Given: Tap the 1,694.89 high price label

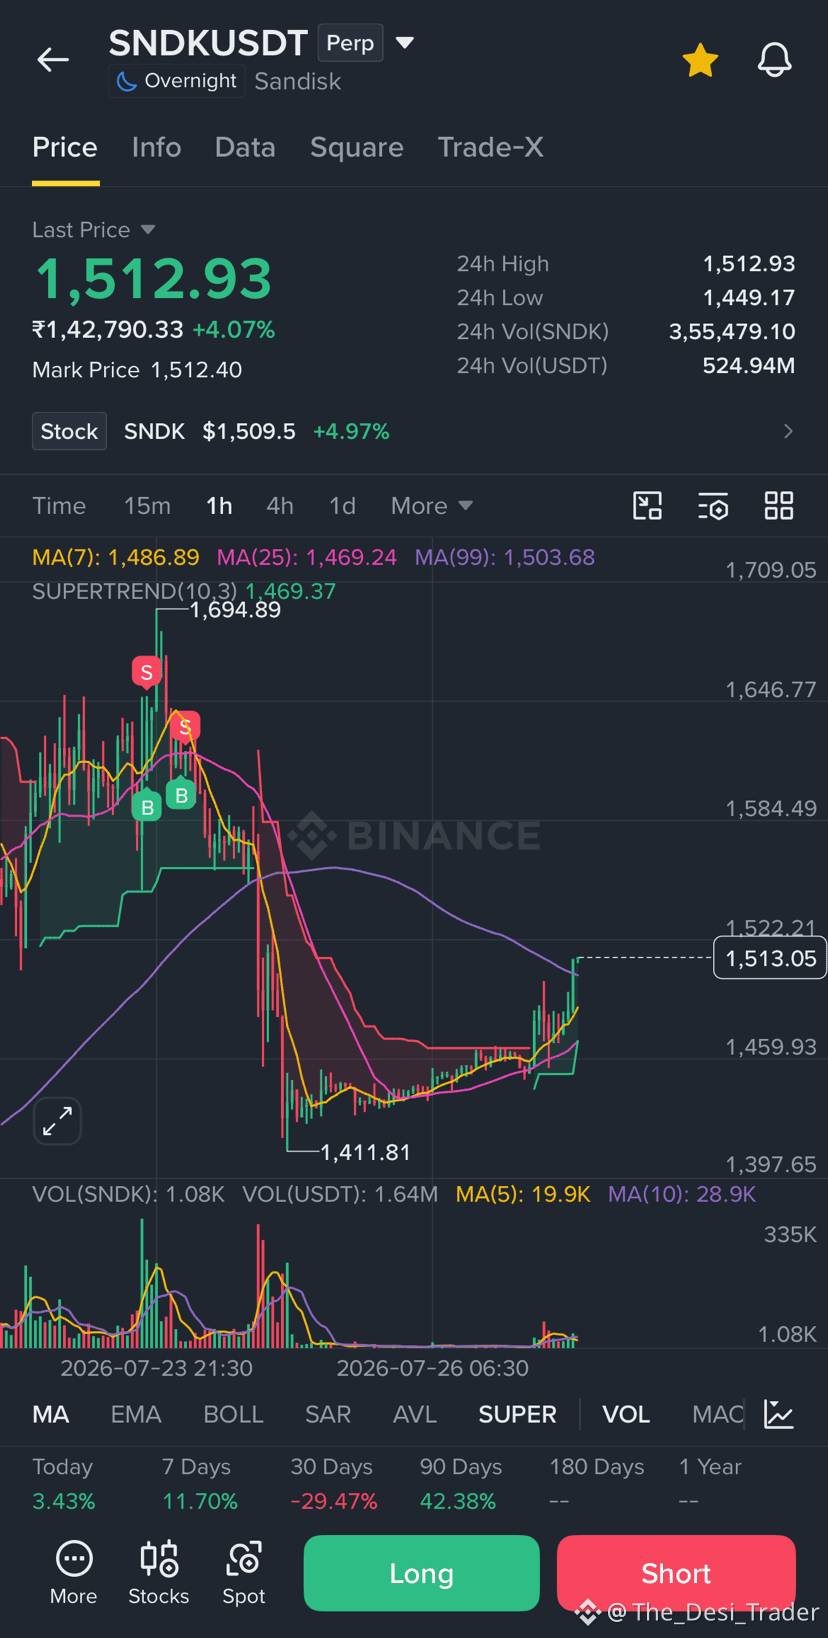Looking at the screenshot, I should [x=235, y=610].
